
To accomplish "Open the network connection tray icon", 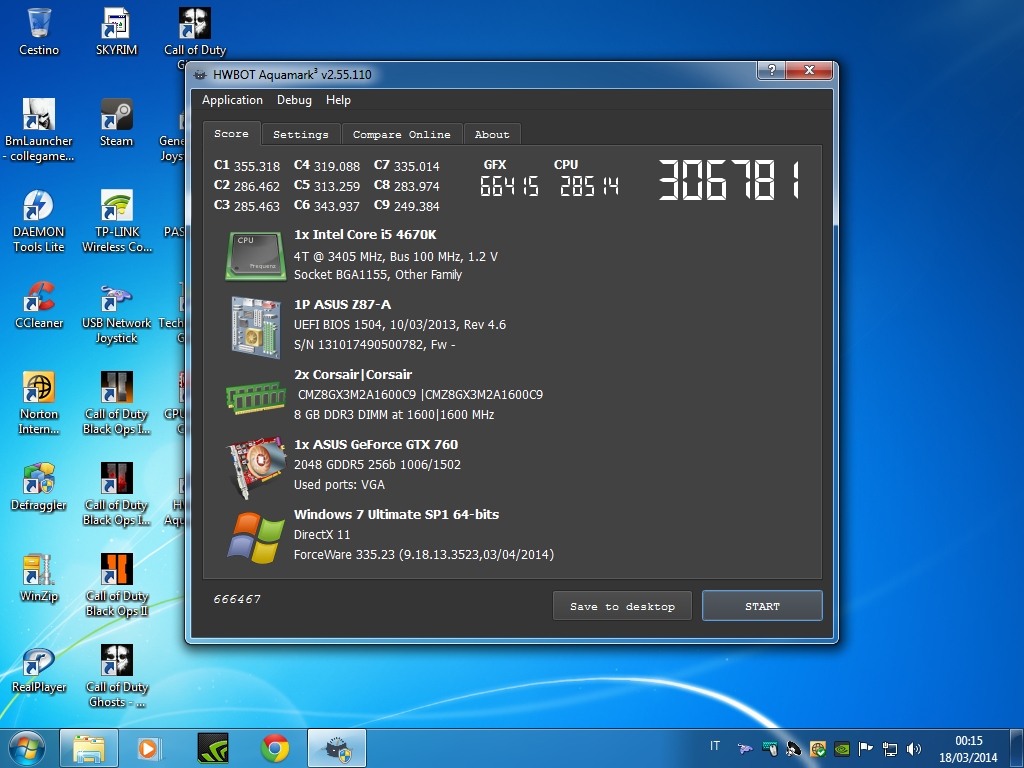I will coord(889,748).
